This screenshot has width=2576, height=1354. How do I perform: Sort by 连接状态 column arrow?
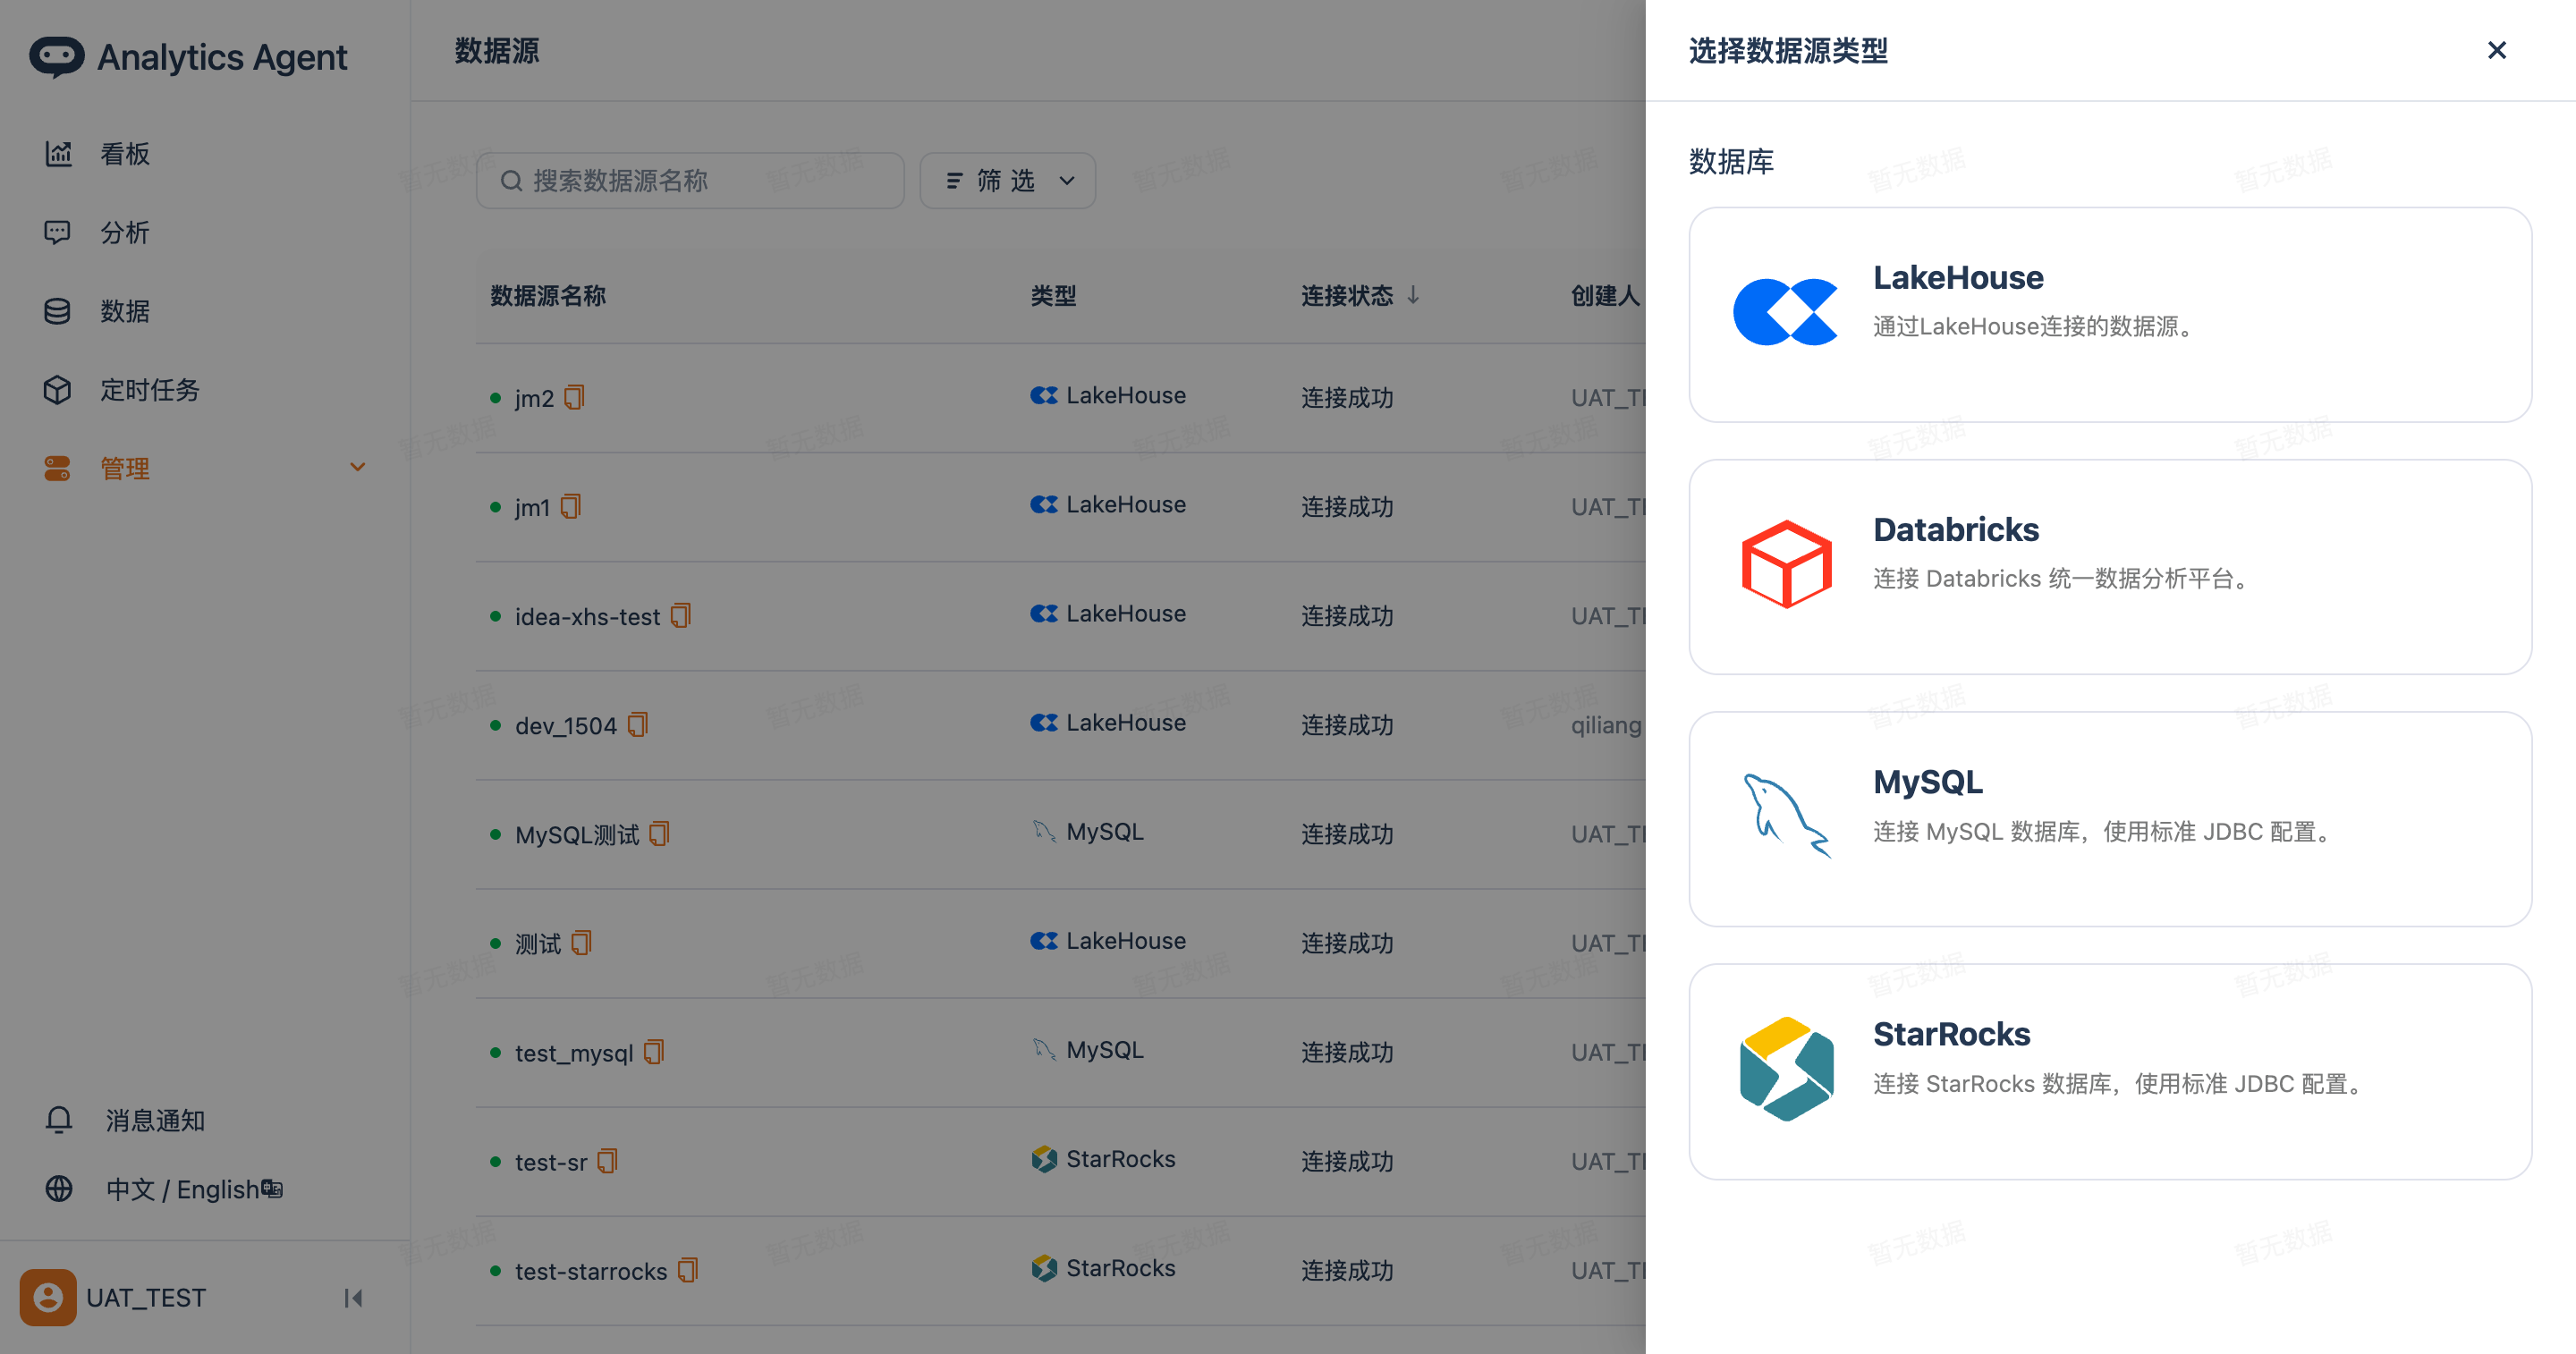[1413, 295]
